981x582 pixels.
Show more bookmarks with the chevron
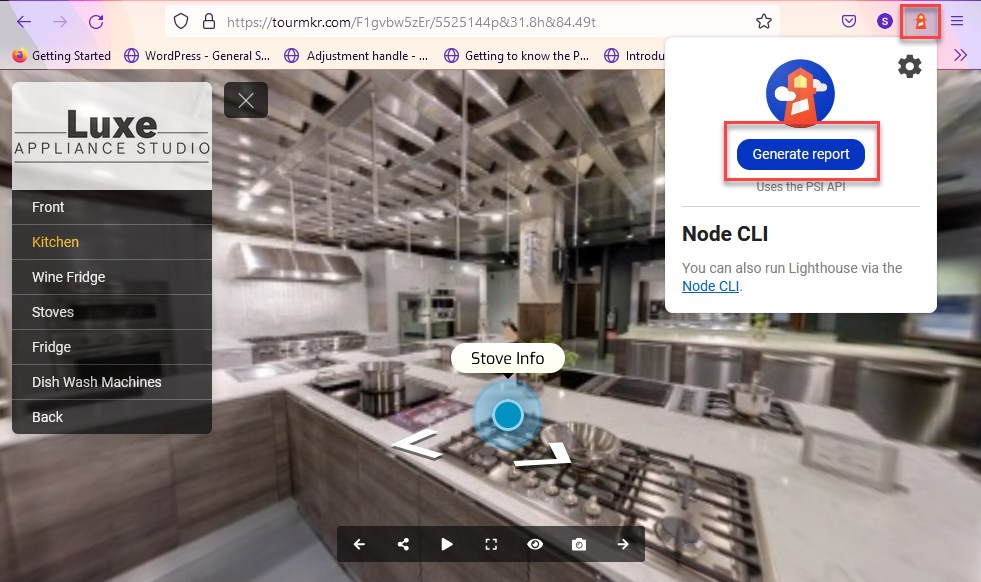tap(960, 56)
